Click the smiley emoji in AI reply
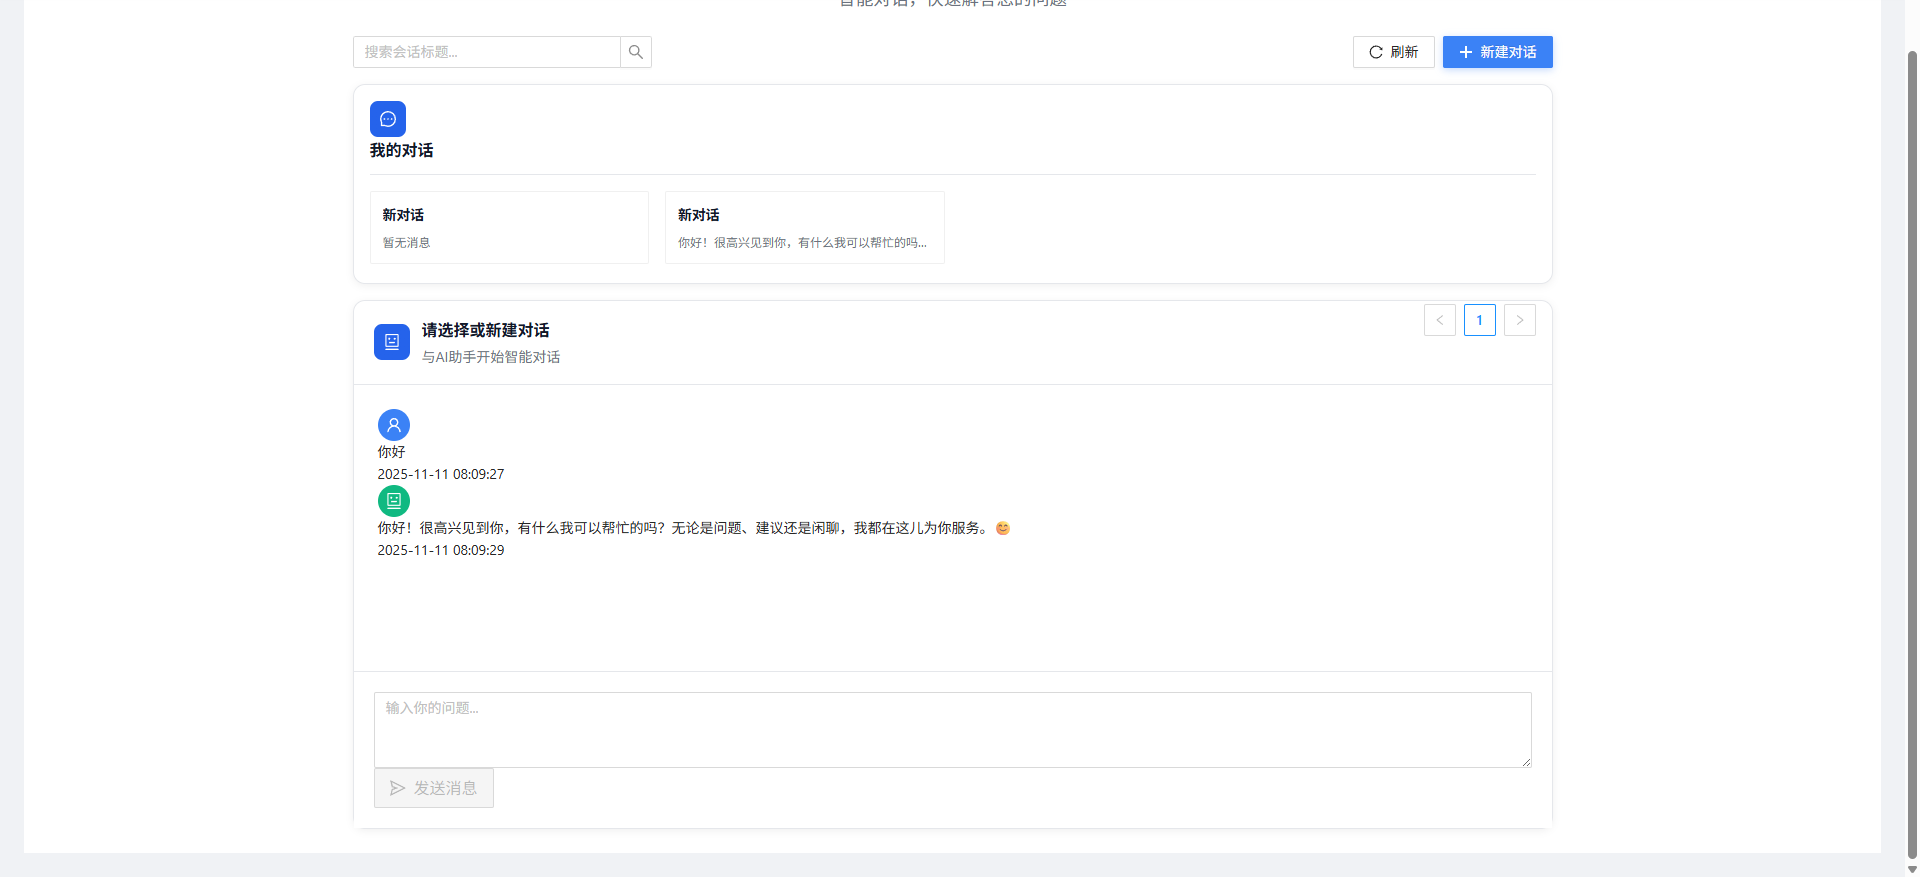The image size is (1920, 877). (1003, 528)
